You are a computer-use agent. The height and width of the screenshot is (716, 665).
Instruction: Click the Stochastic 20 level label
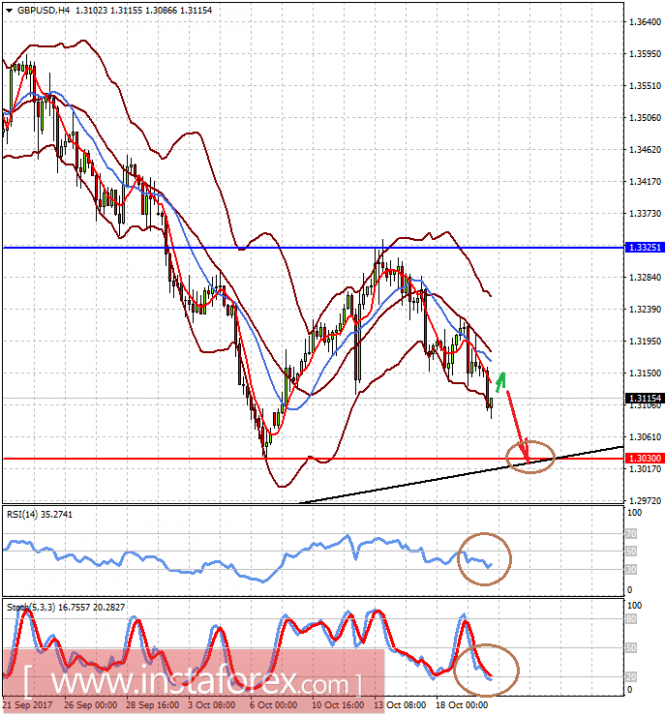(x=631, y=677)
